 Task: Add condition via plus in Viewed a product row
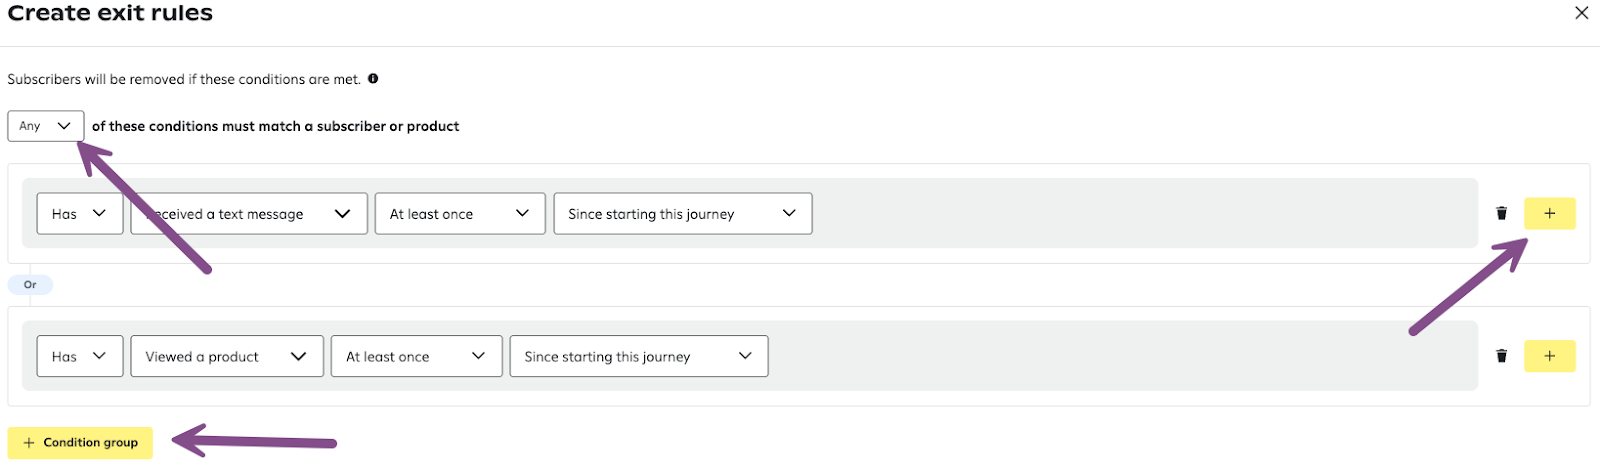coord(1549,356)
